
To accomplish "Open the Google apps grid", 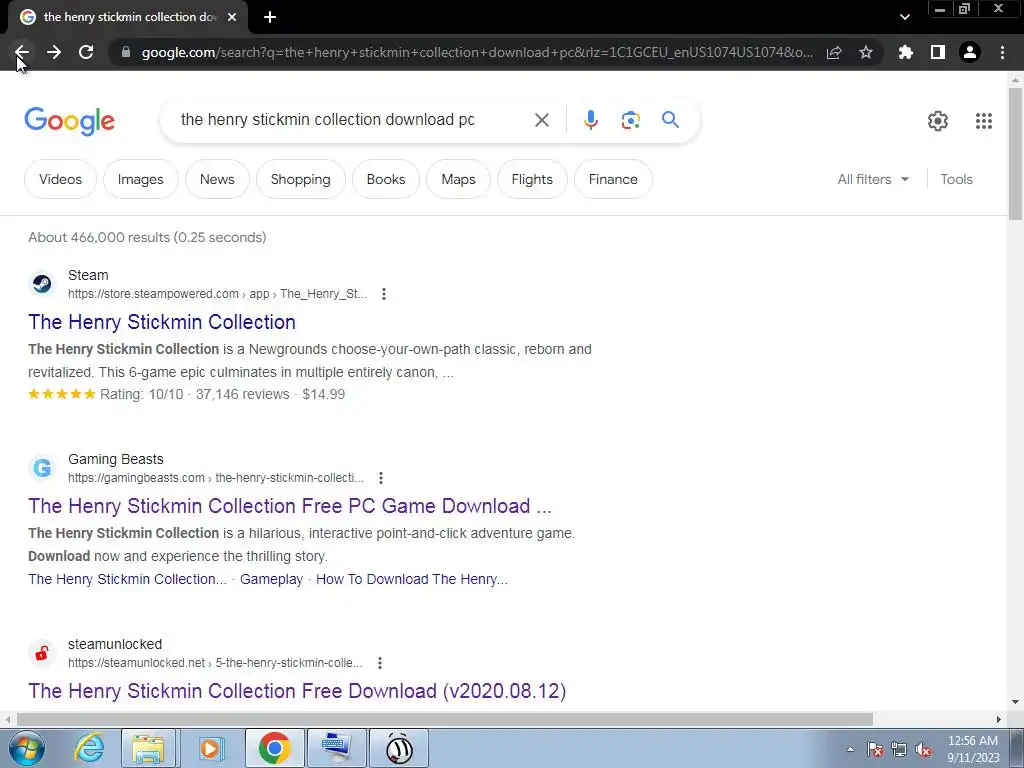I will click(984, 121).
